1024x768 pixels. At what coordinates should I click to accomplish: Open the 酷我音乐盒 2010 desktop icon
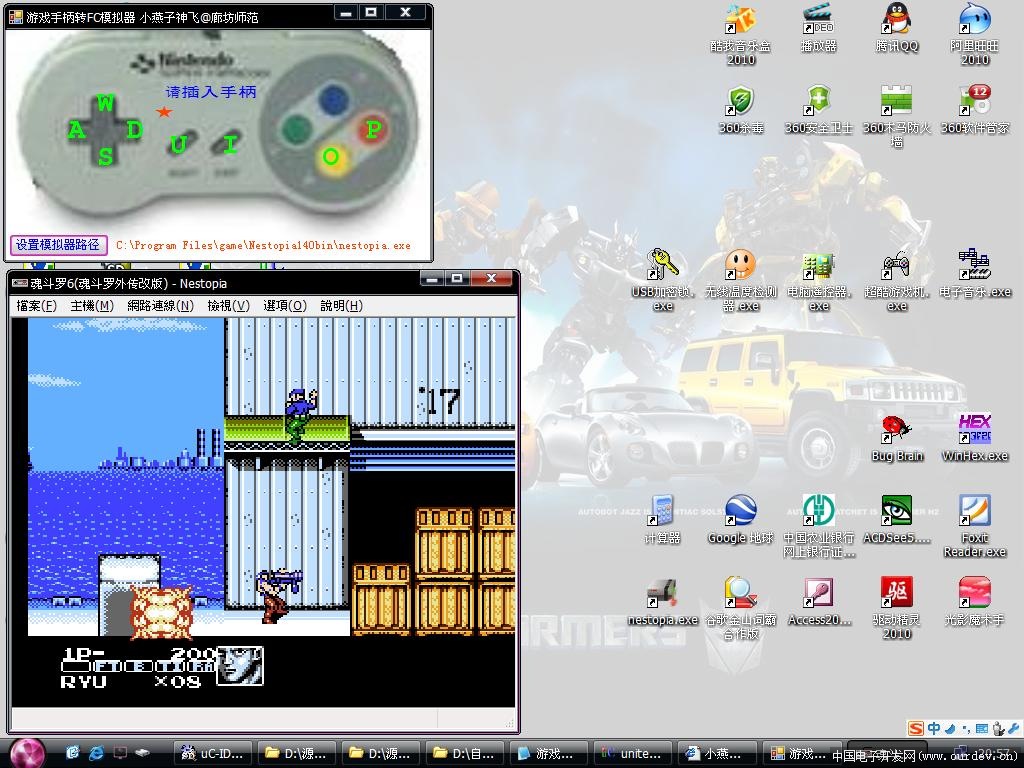click(x=741, y=33)
